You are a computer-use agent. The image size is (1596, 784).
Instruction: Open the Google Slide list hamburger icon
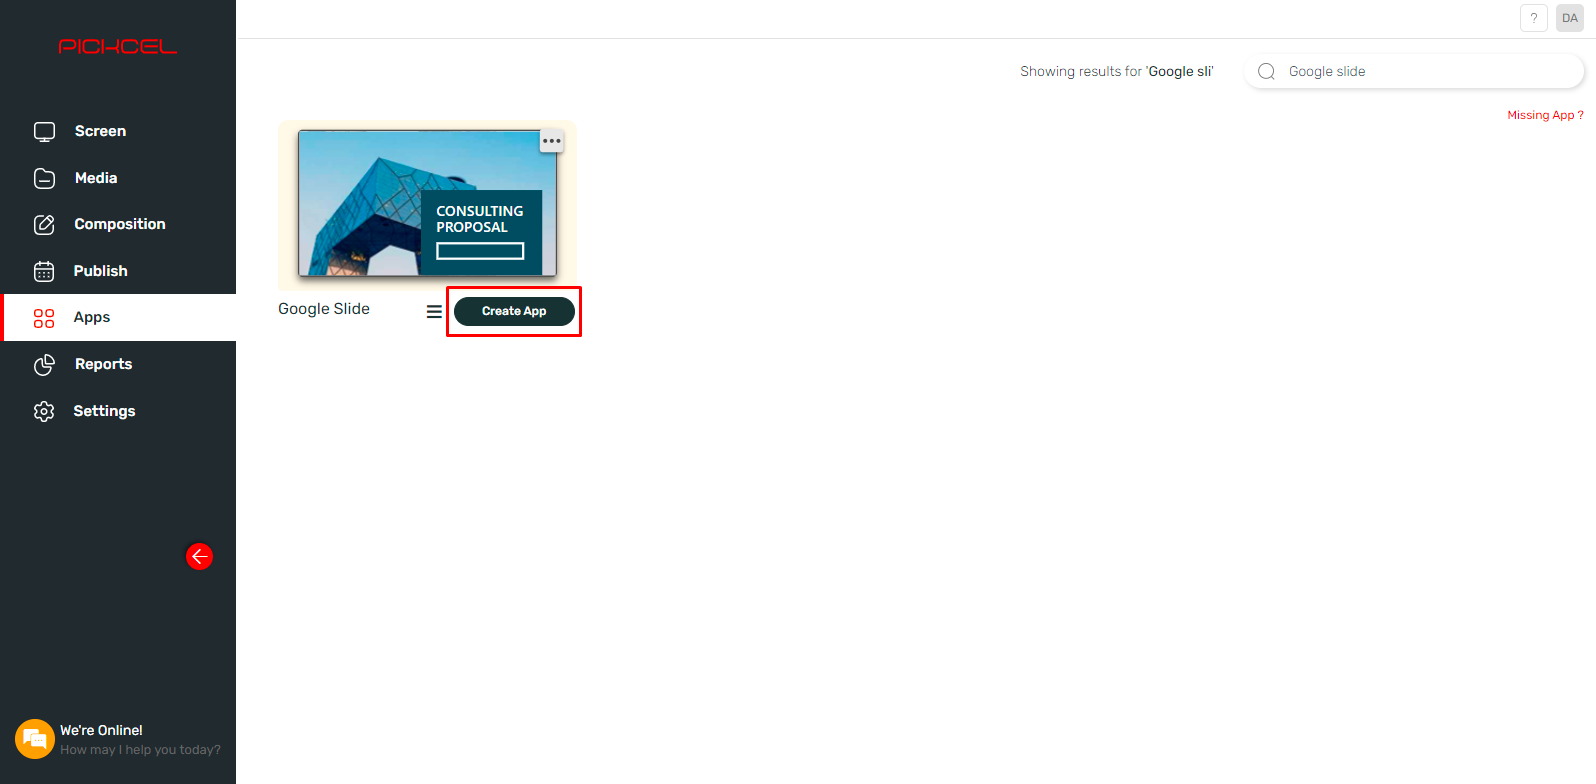click(434, 311)
